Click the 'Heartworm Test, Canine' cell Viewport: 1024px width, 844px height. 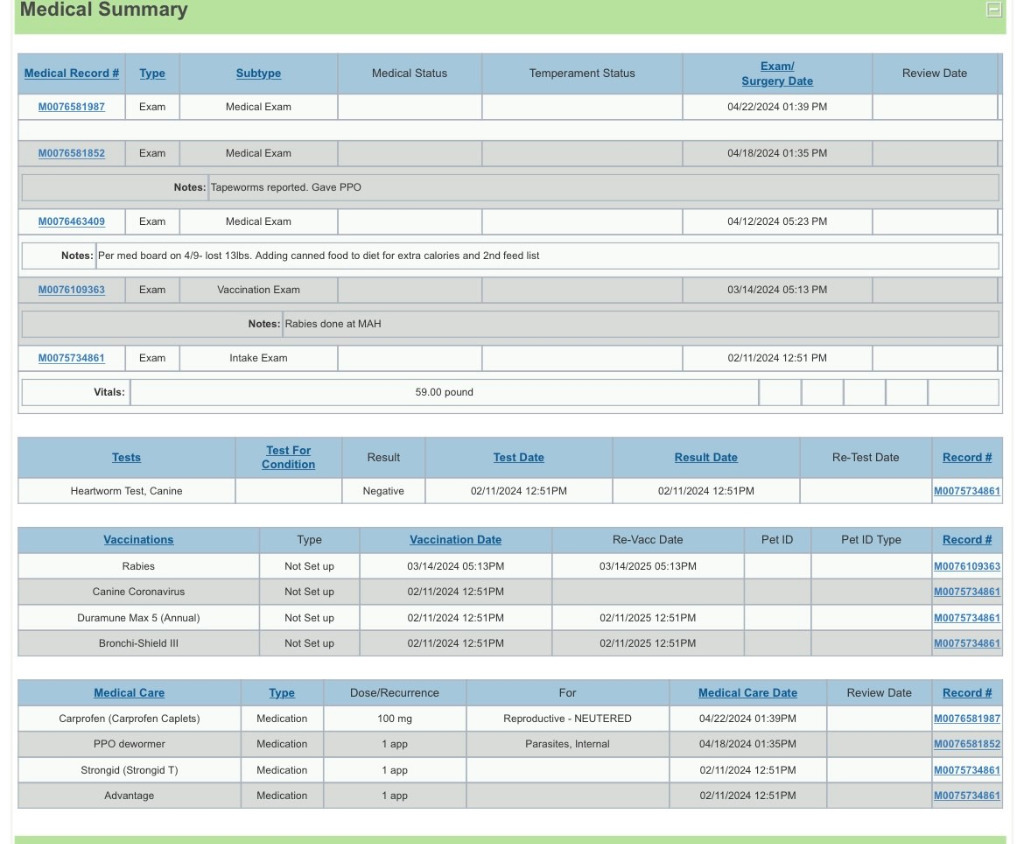(x=127, y=491)
